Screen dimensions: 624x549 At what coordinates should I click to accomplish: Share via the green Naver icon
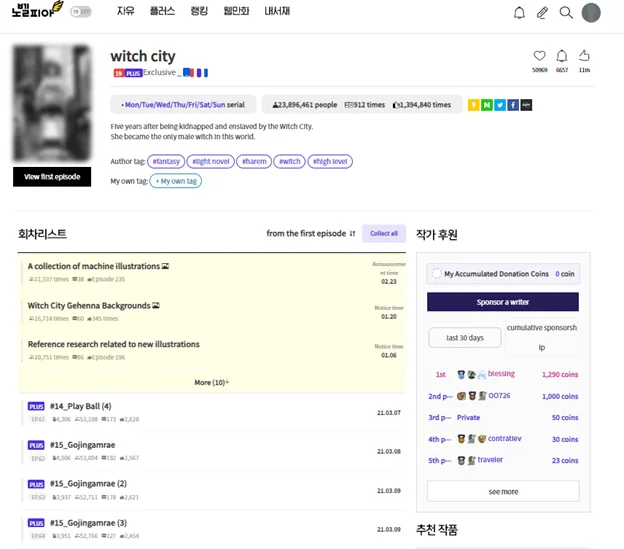486,105
